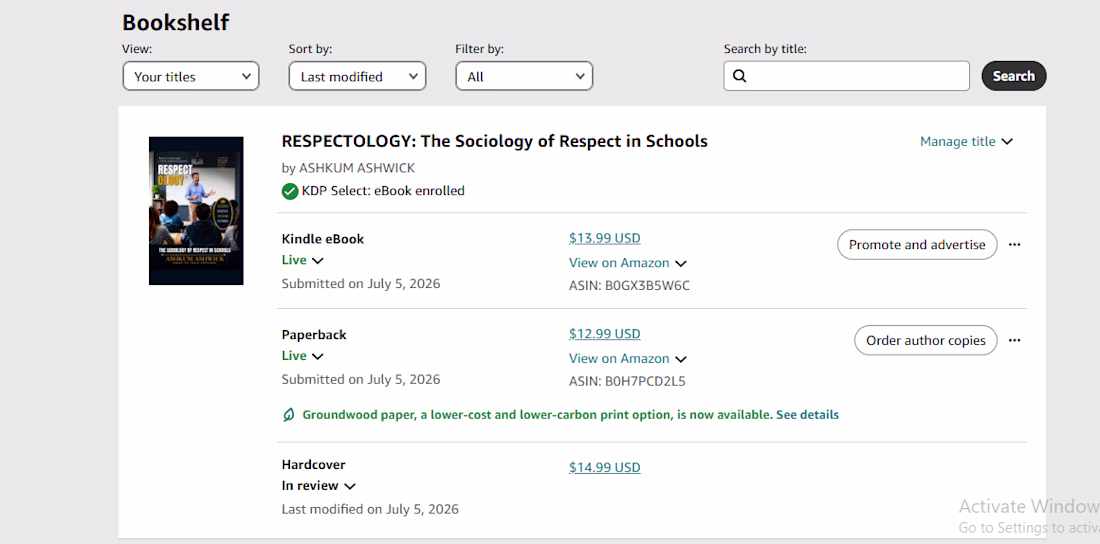
Task: Expand Kindle eBook View on Amazon menu
Action: [680, 263]
